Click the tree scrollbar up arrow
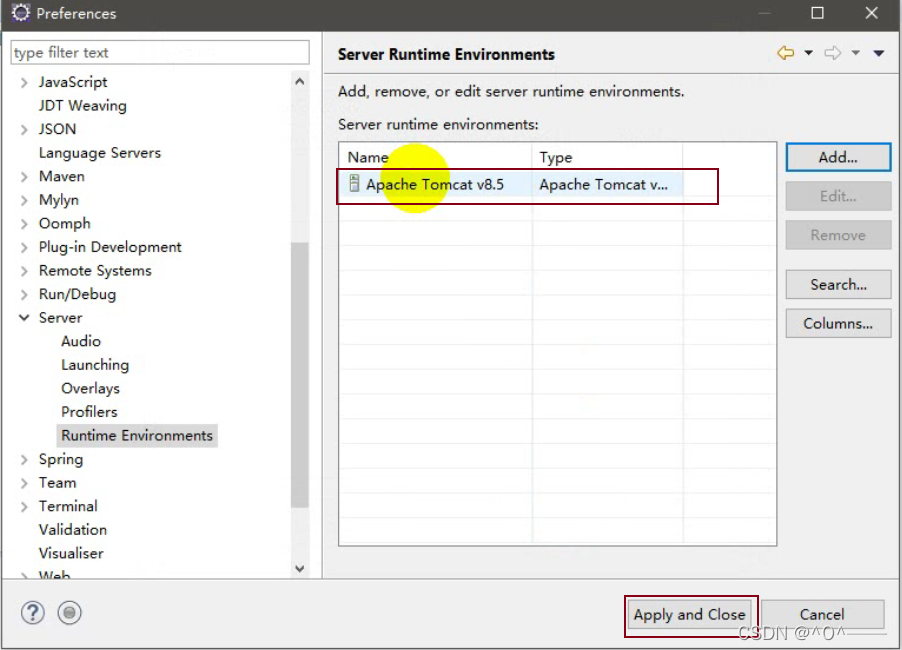 [x=300, y=82]
